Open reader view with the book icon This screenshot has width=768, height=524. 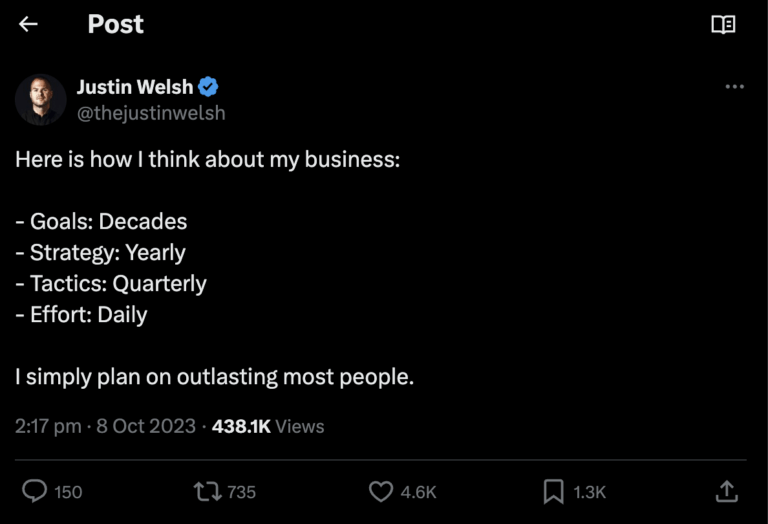click(723, 25)
